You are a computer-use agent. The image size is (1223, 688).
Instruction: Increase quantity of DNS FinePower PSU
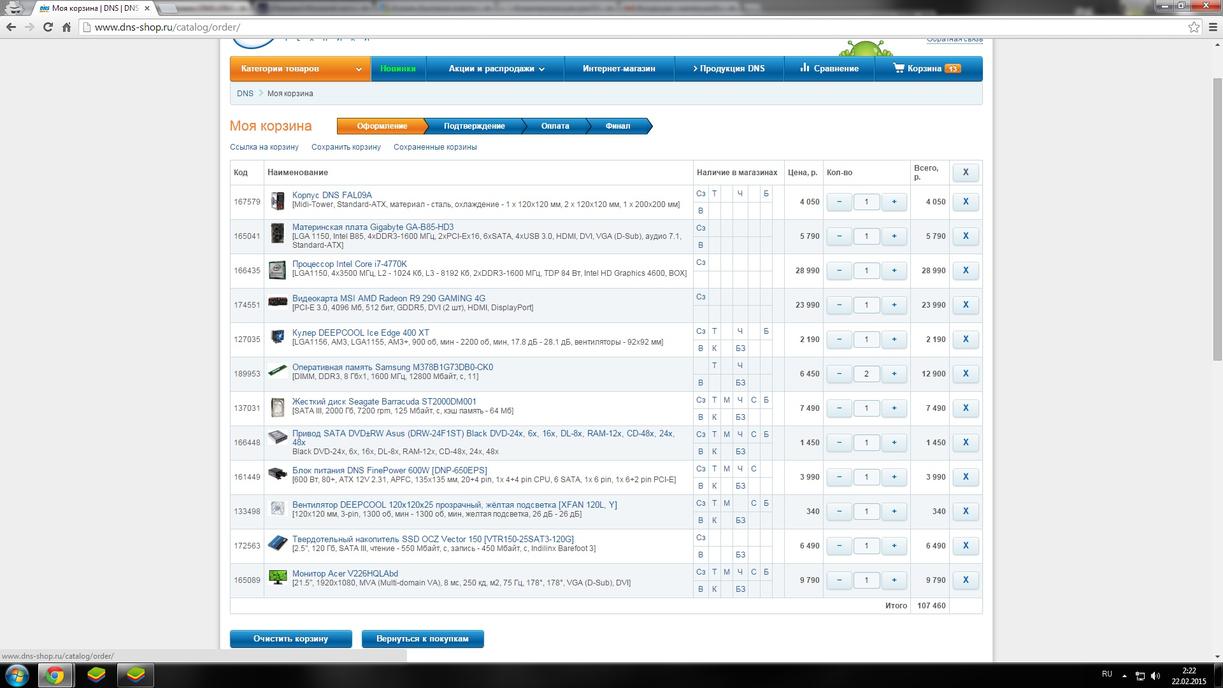893,477
